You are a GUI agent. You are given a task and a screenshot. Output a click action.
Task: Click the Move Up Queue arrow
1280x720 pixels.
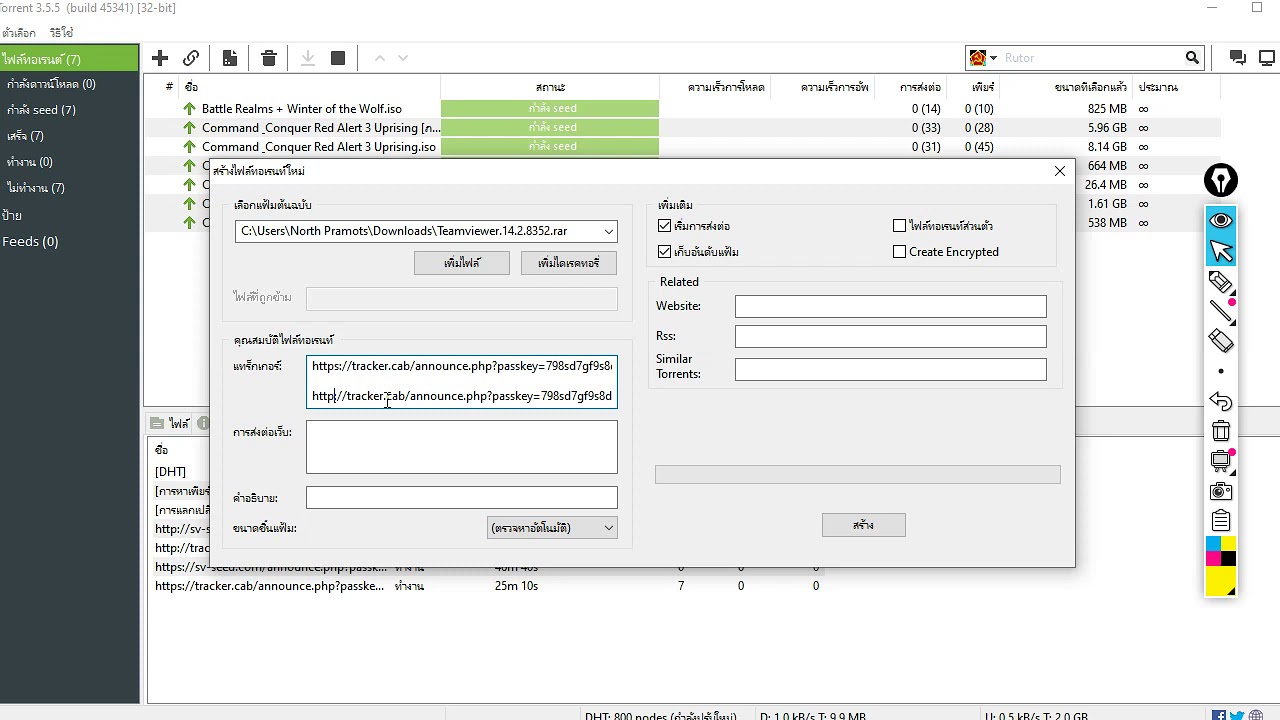coord(380,58)
